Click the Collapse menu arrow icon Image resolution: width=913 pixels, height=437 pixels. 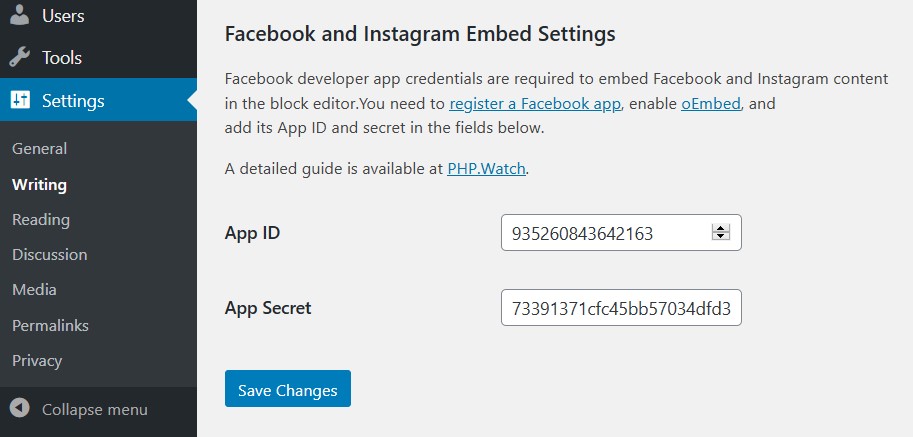pyautogui.click(x=20, y=408)
